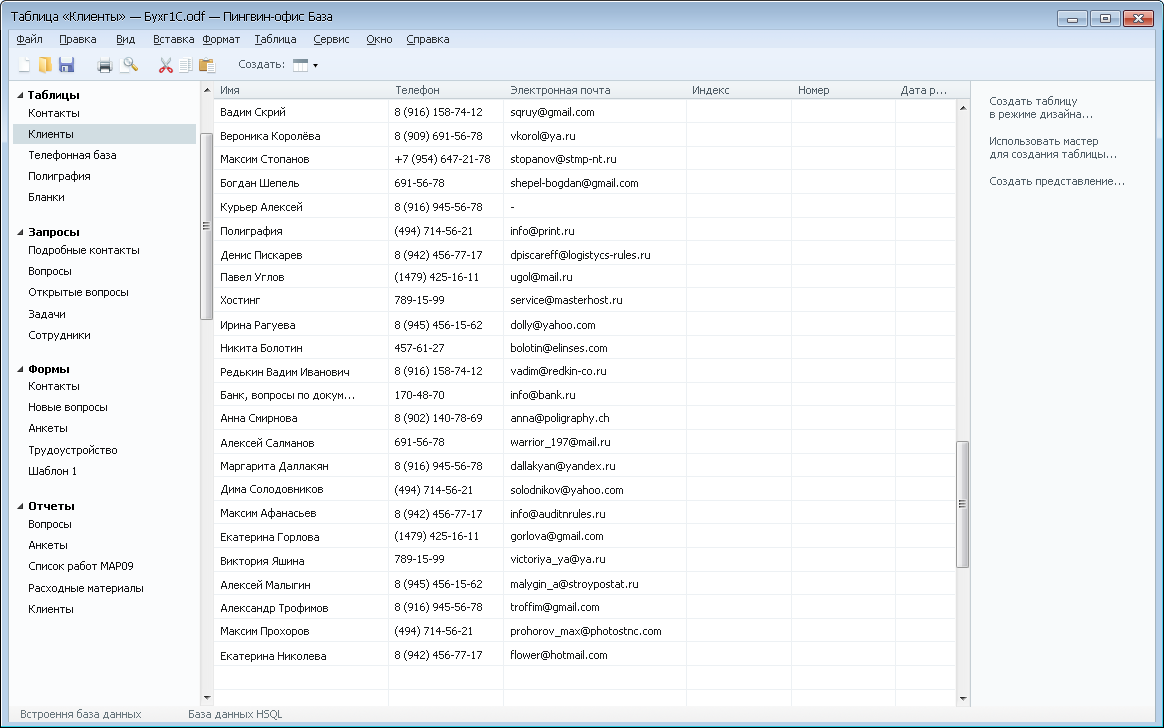Screen dimensions: 1164x728
Task: Print the table with the printer icon
Action: pyautogui.click(x=104, y=65)
